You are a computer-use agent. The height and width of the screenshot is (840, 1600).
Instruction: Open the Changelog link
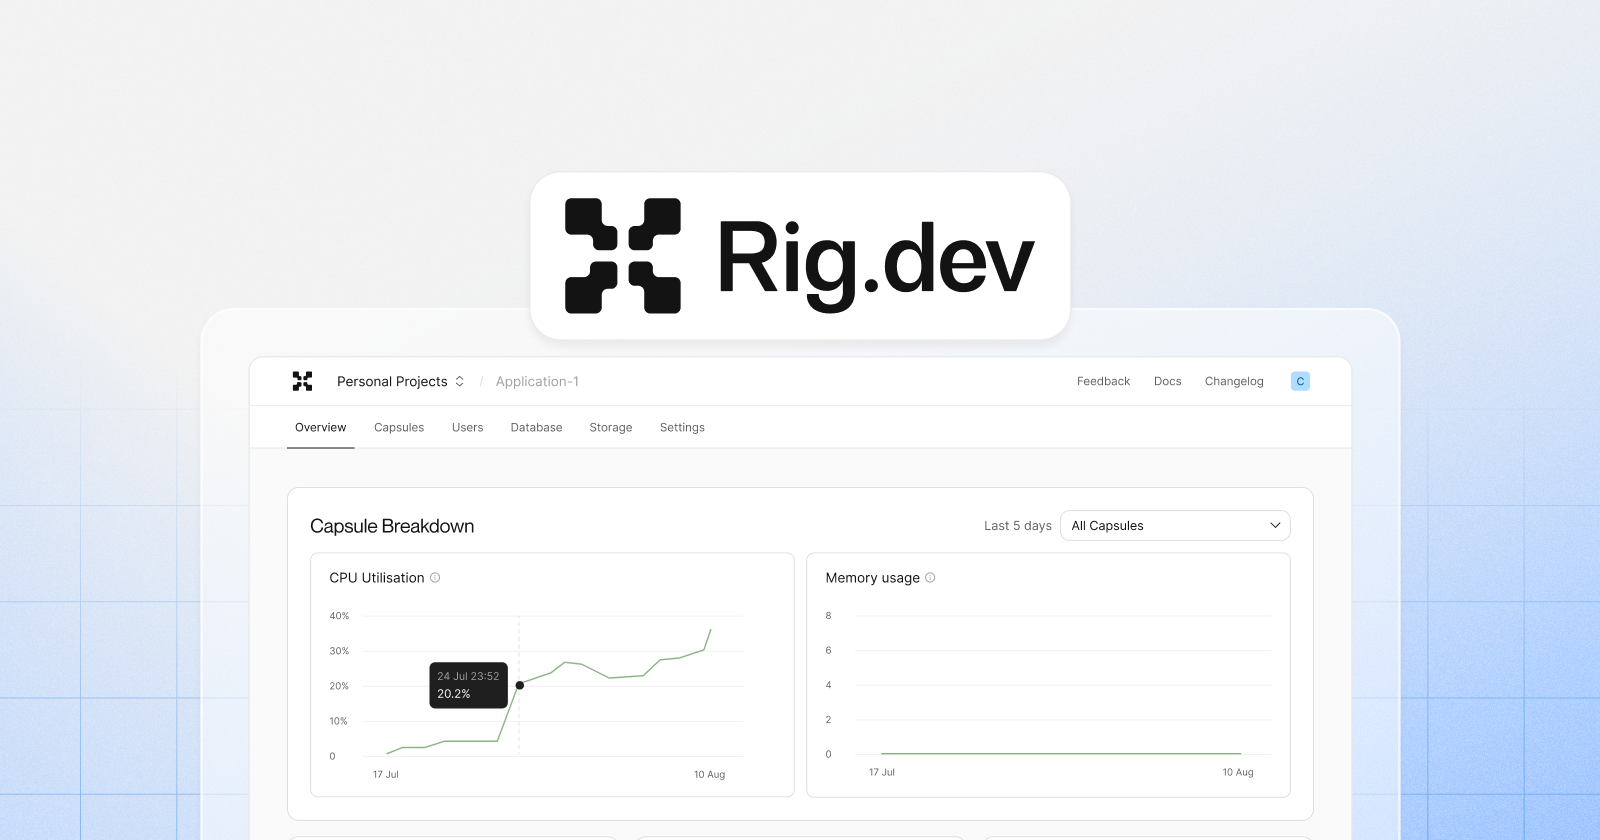pos(1234,381)
